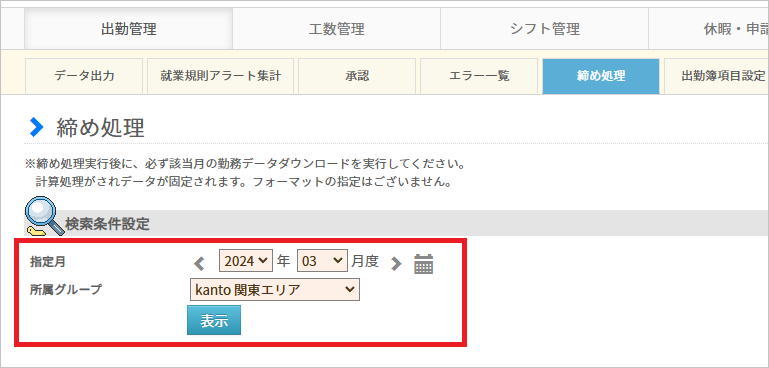The image size is (769, 368).
Task: Click blue chevron beside 締め処理 heading
Action: tap(36, 128)
